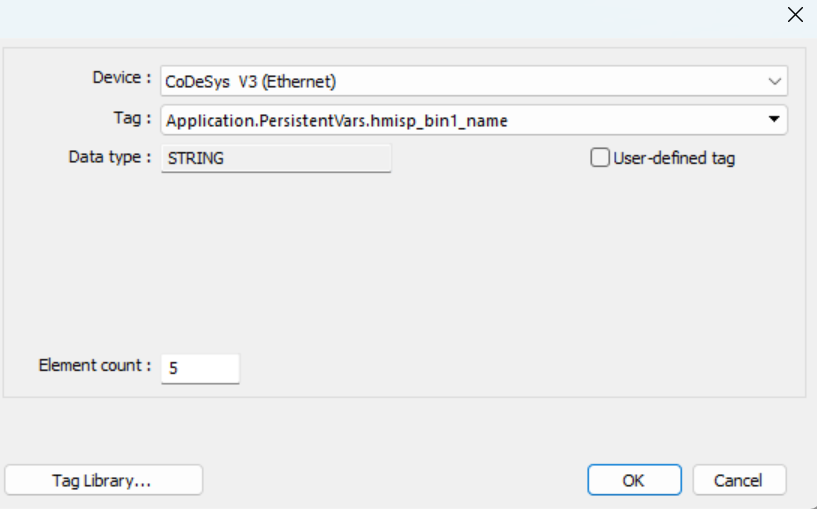
Task: Open the Tag Library... button
Action: [x=103, y=480]
